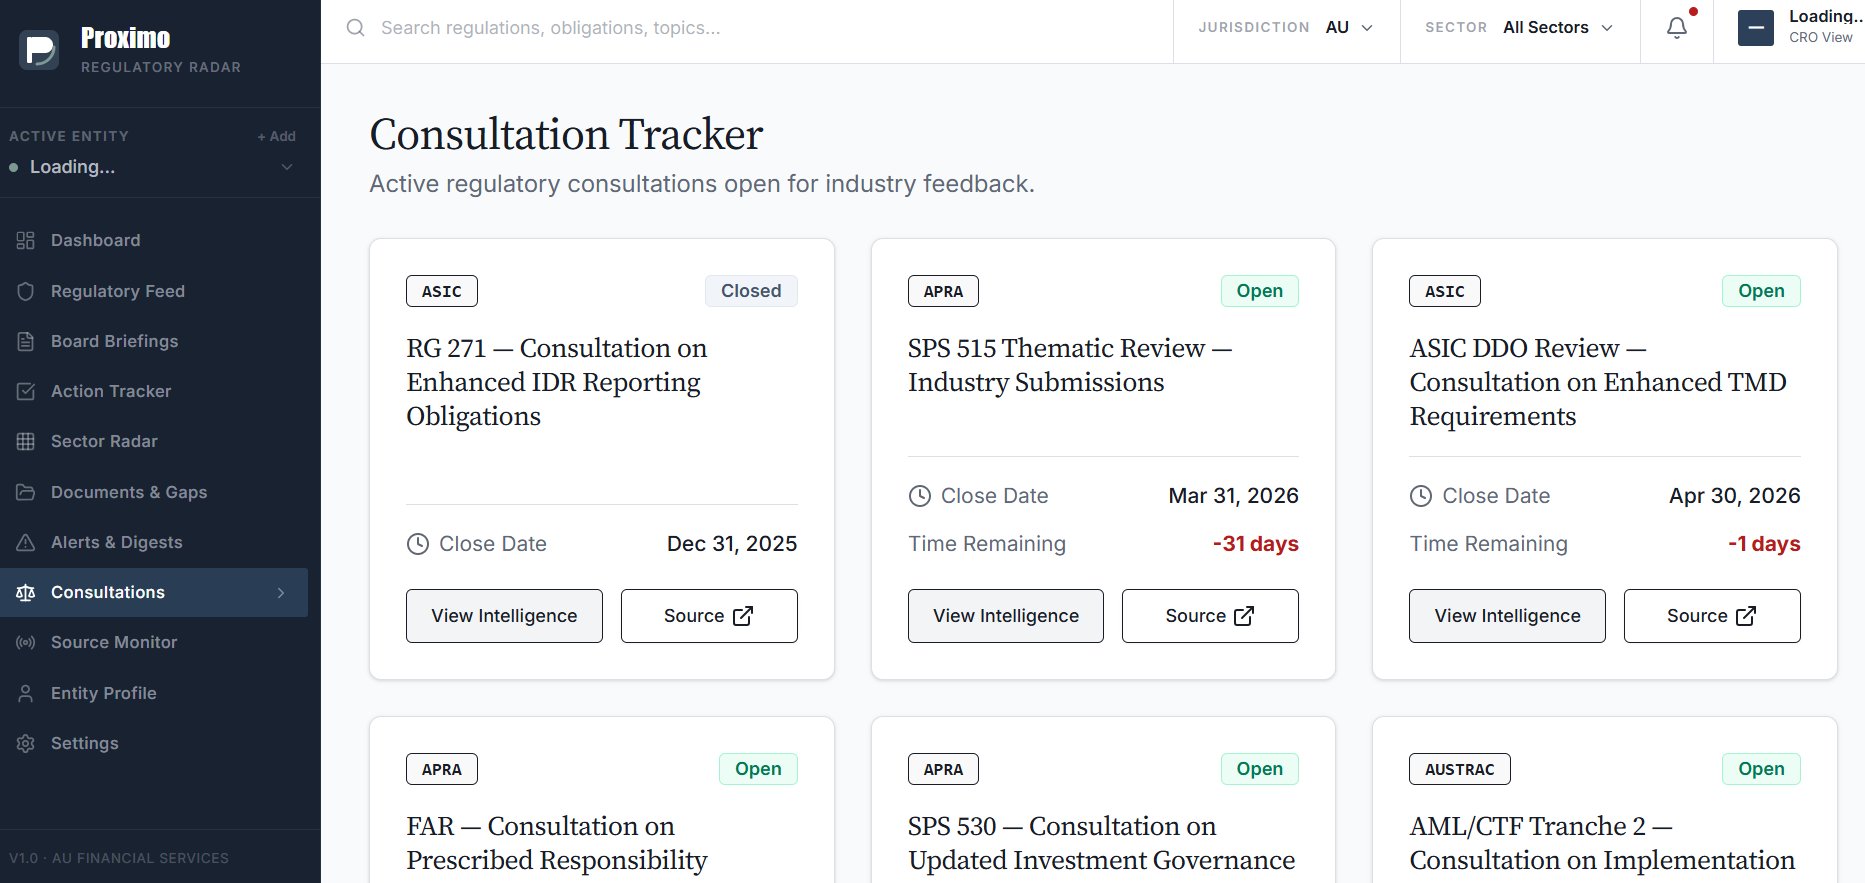Click the search magnifier icon
The height and width of the screenshot is (883, 1865).
tap(355, 28)
